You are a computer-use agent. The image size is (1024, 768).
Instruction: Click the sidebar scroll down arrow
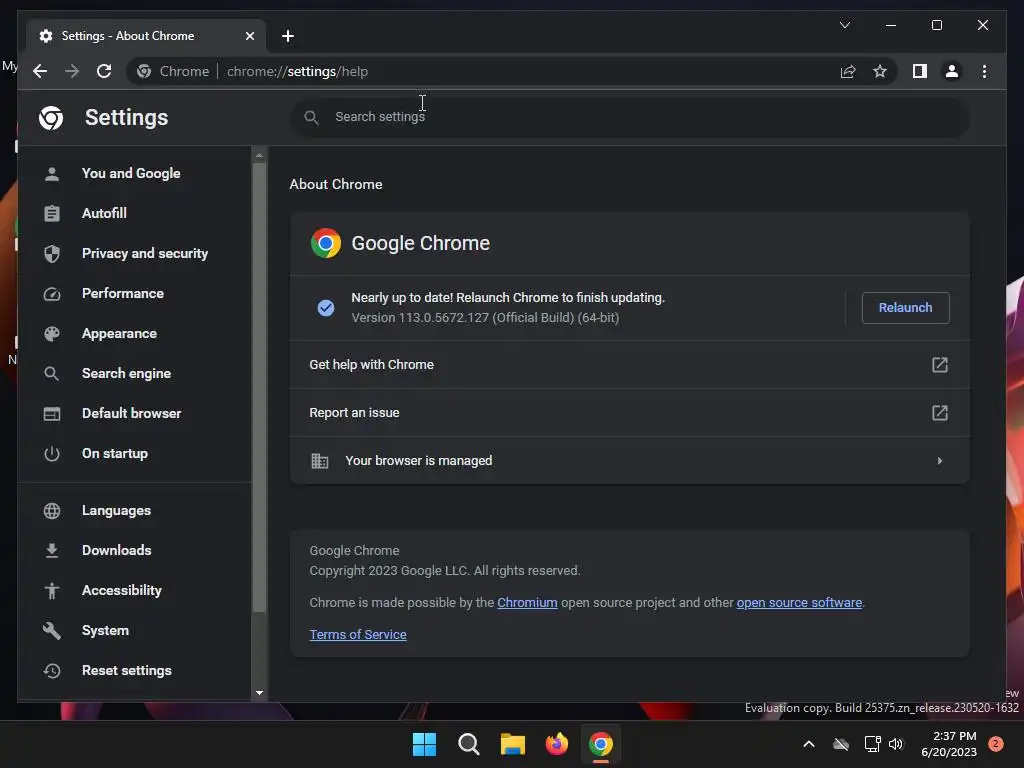click(259, 693)
